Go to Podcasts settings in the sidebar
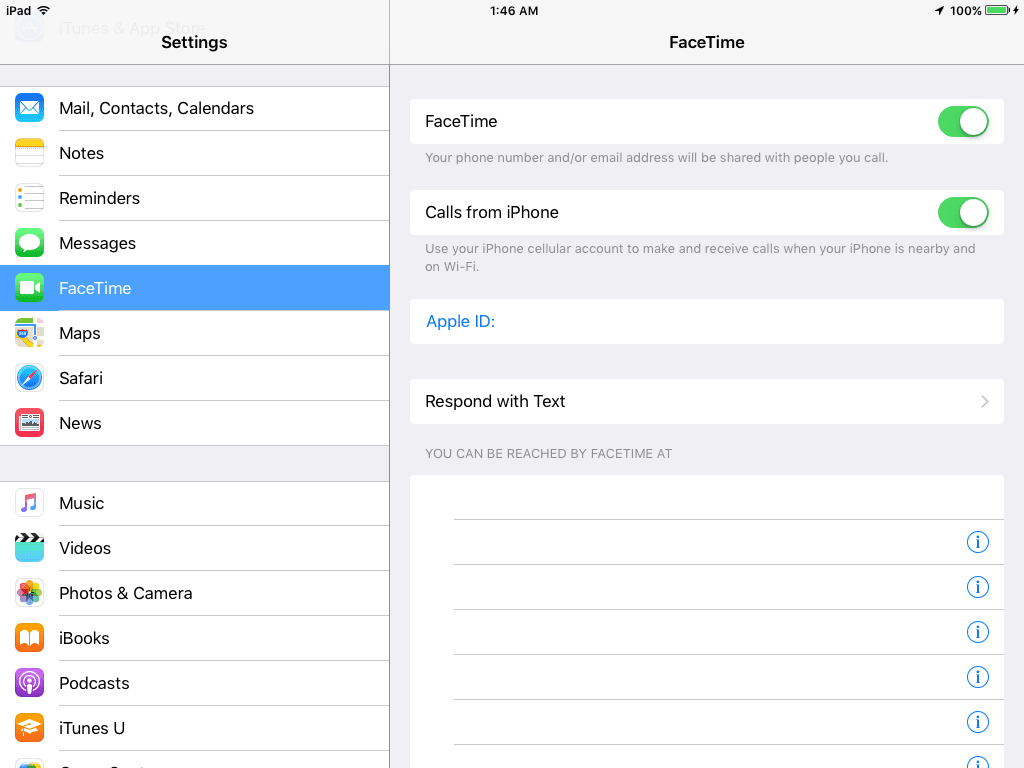The height and width of the screenshot is (768, 1024). point(195,683)
